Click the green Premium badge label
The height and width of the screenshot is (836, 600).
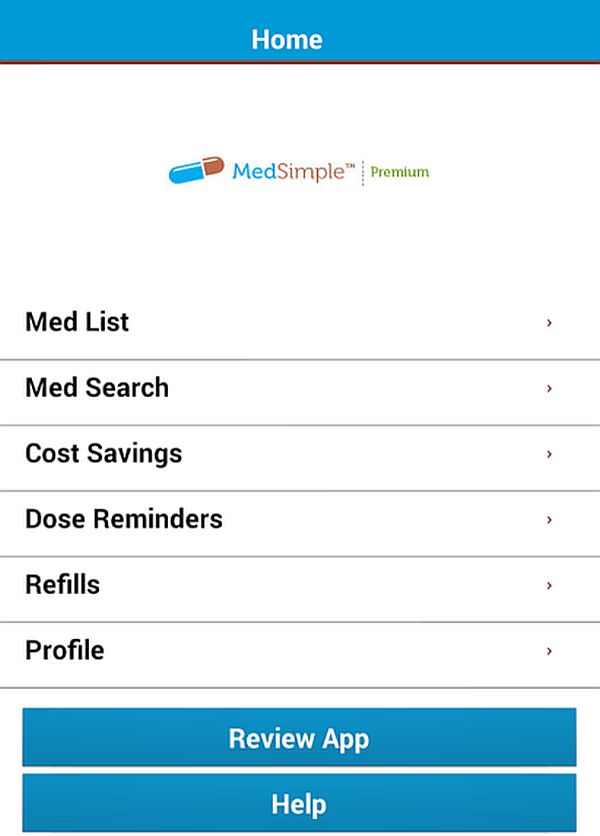(x=399, y=172)
